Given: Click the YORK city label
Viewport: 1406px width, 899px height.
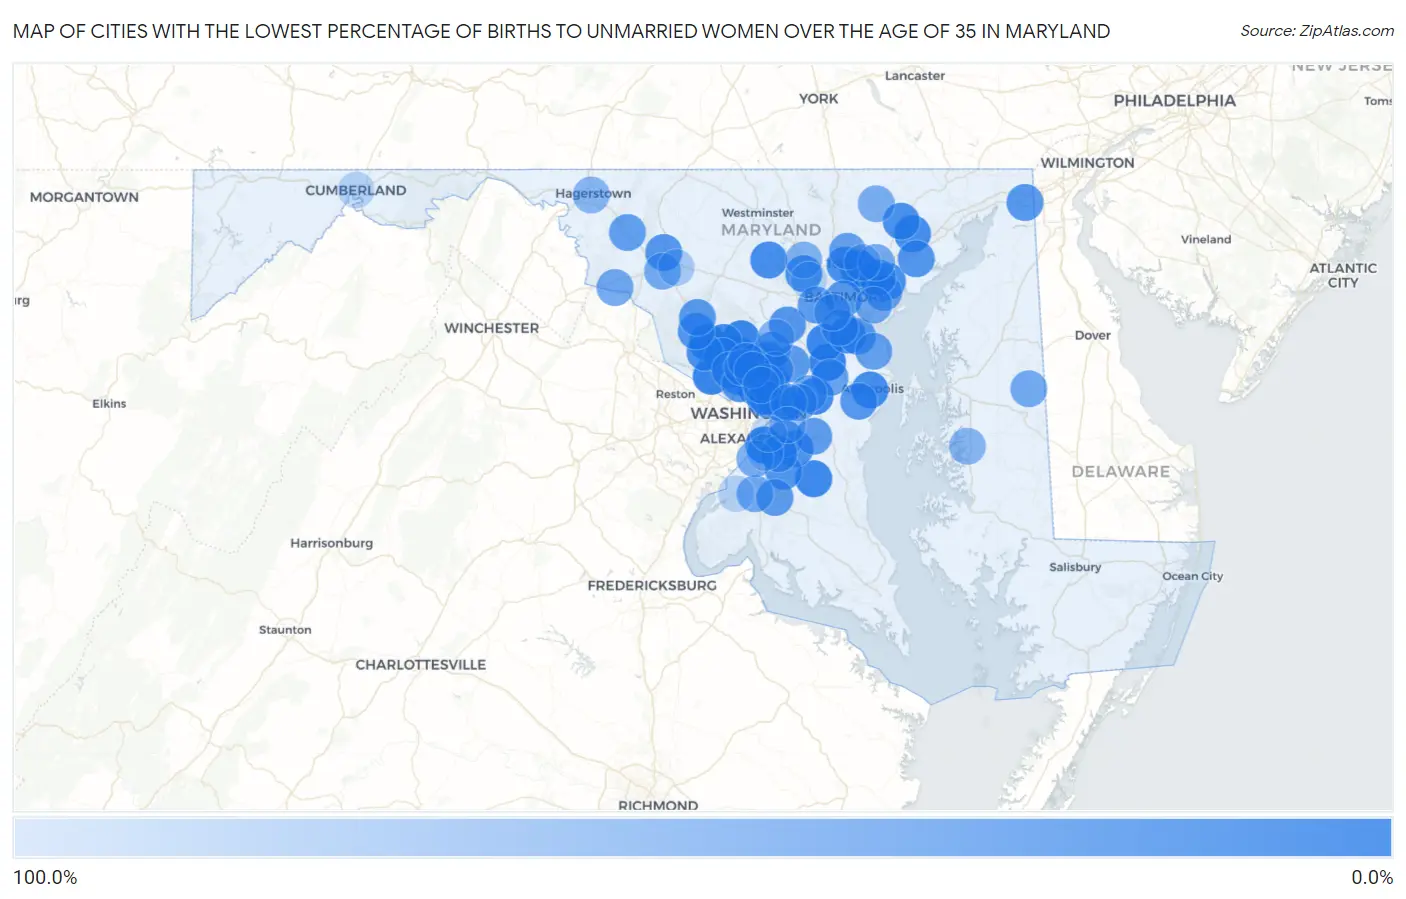Looking at the screenshot, I should [819, 99].
